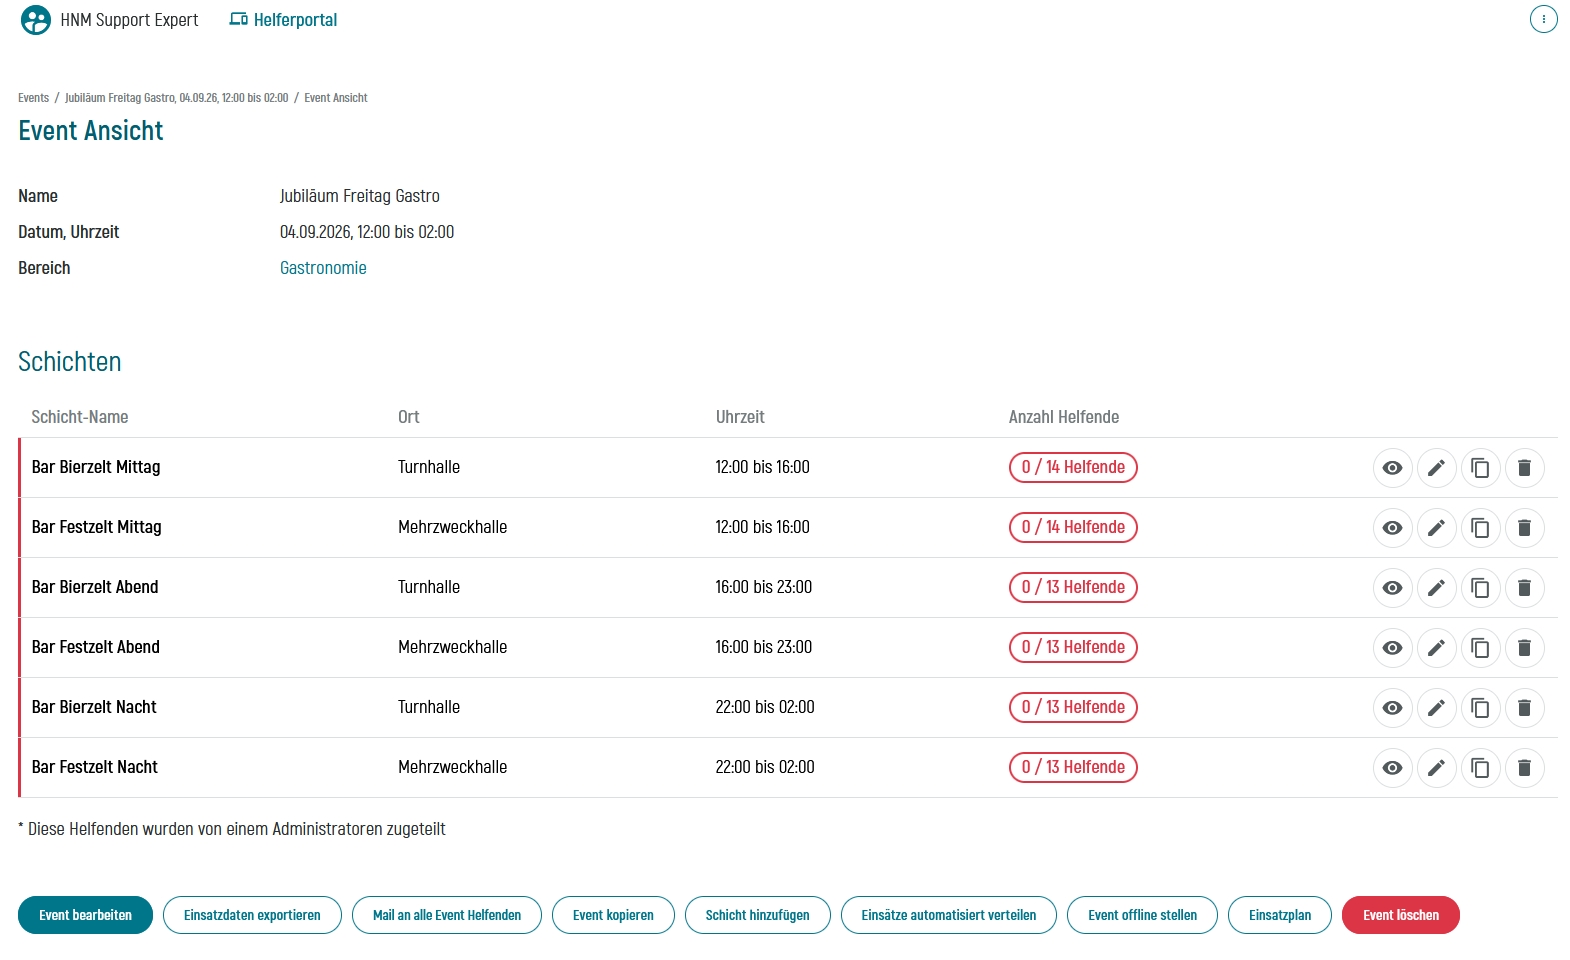Show details of Bar Festzelt Nacht shift
The height and width of the screenshot is (960, 1570).
[x=1392, y=768]
